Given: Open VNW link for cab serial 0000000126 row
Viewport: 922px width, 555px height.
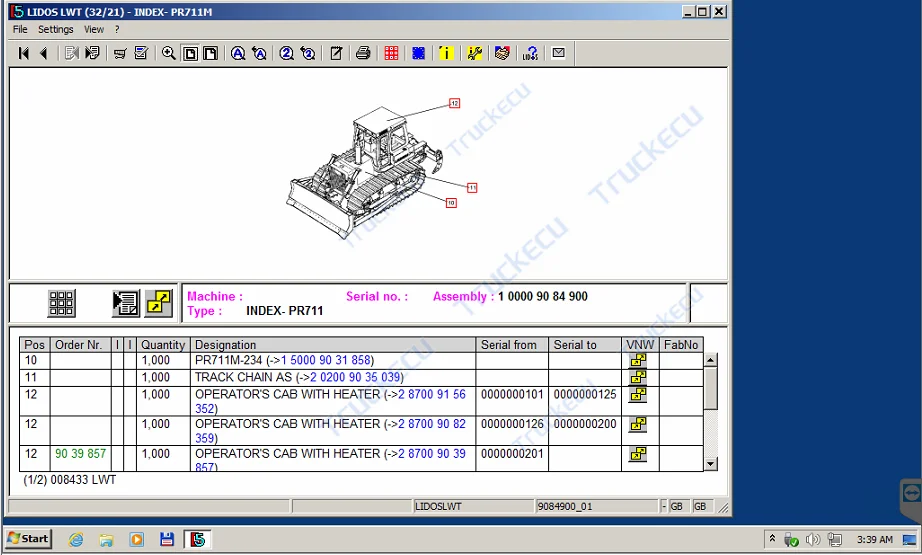Looking at the screenshot, I should (639, 424).
